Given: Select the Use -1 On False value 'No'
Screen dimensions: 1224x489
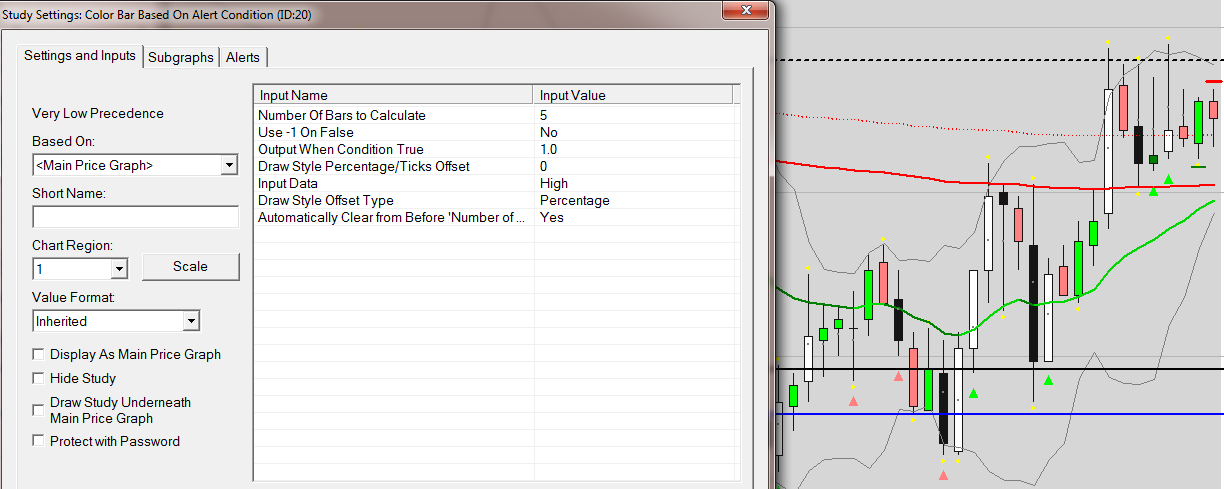Looking at the screenshot, I should 549,132.
